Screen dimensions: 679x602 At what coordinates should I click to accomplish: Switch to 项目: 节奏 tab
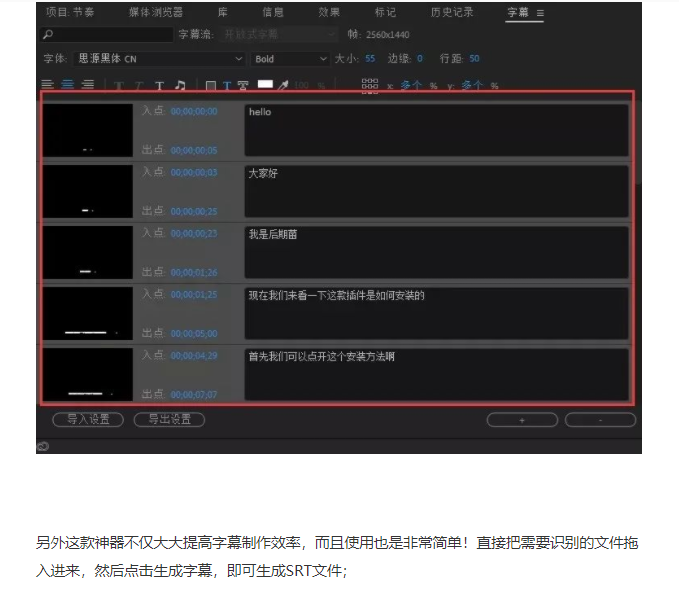click(70, 12)
